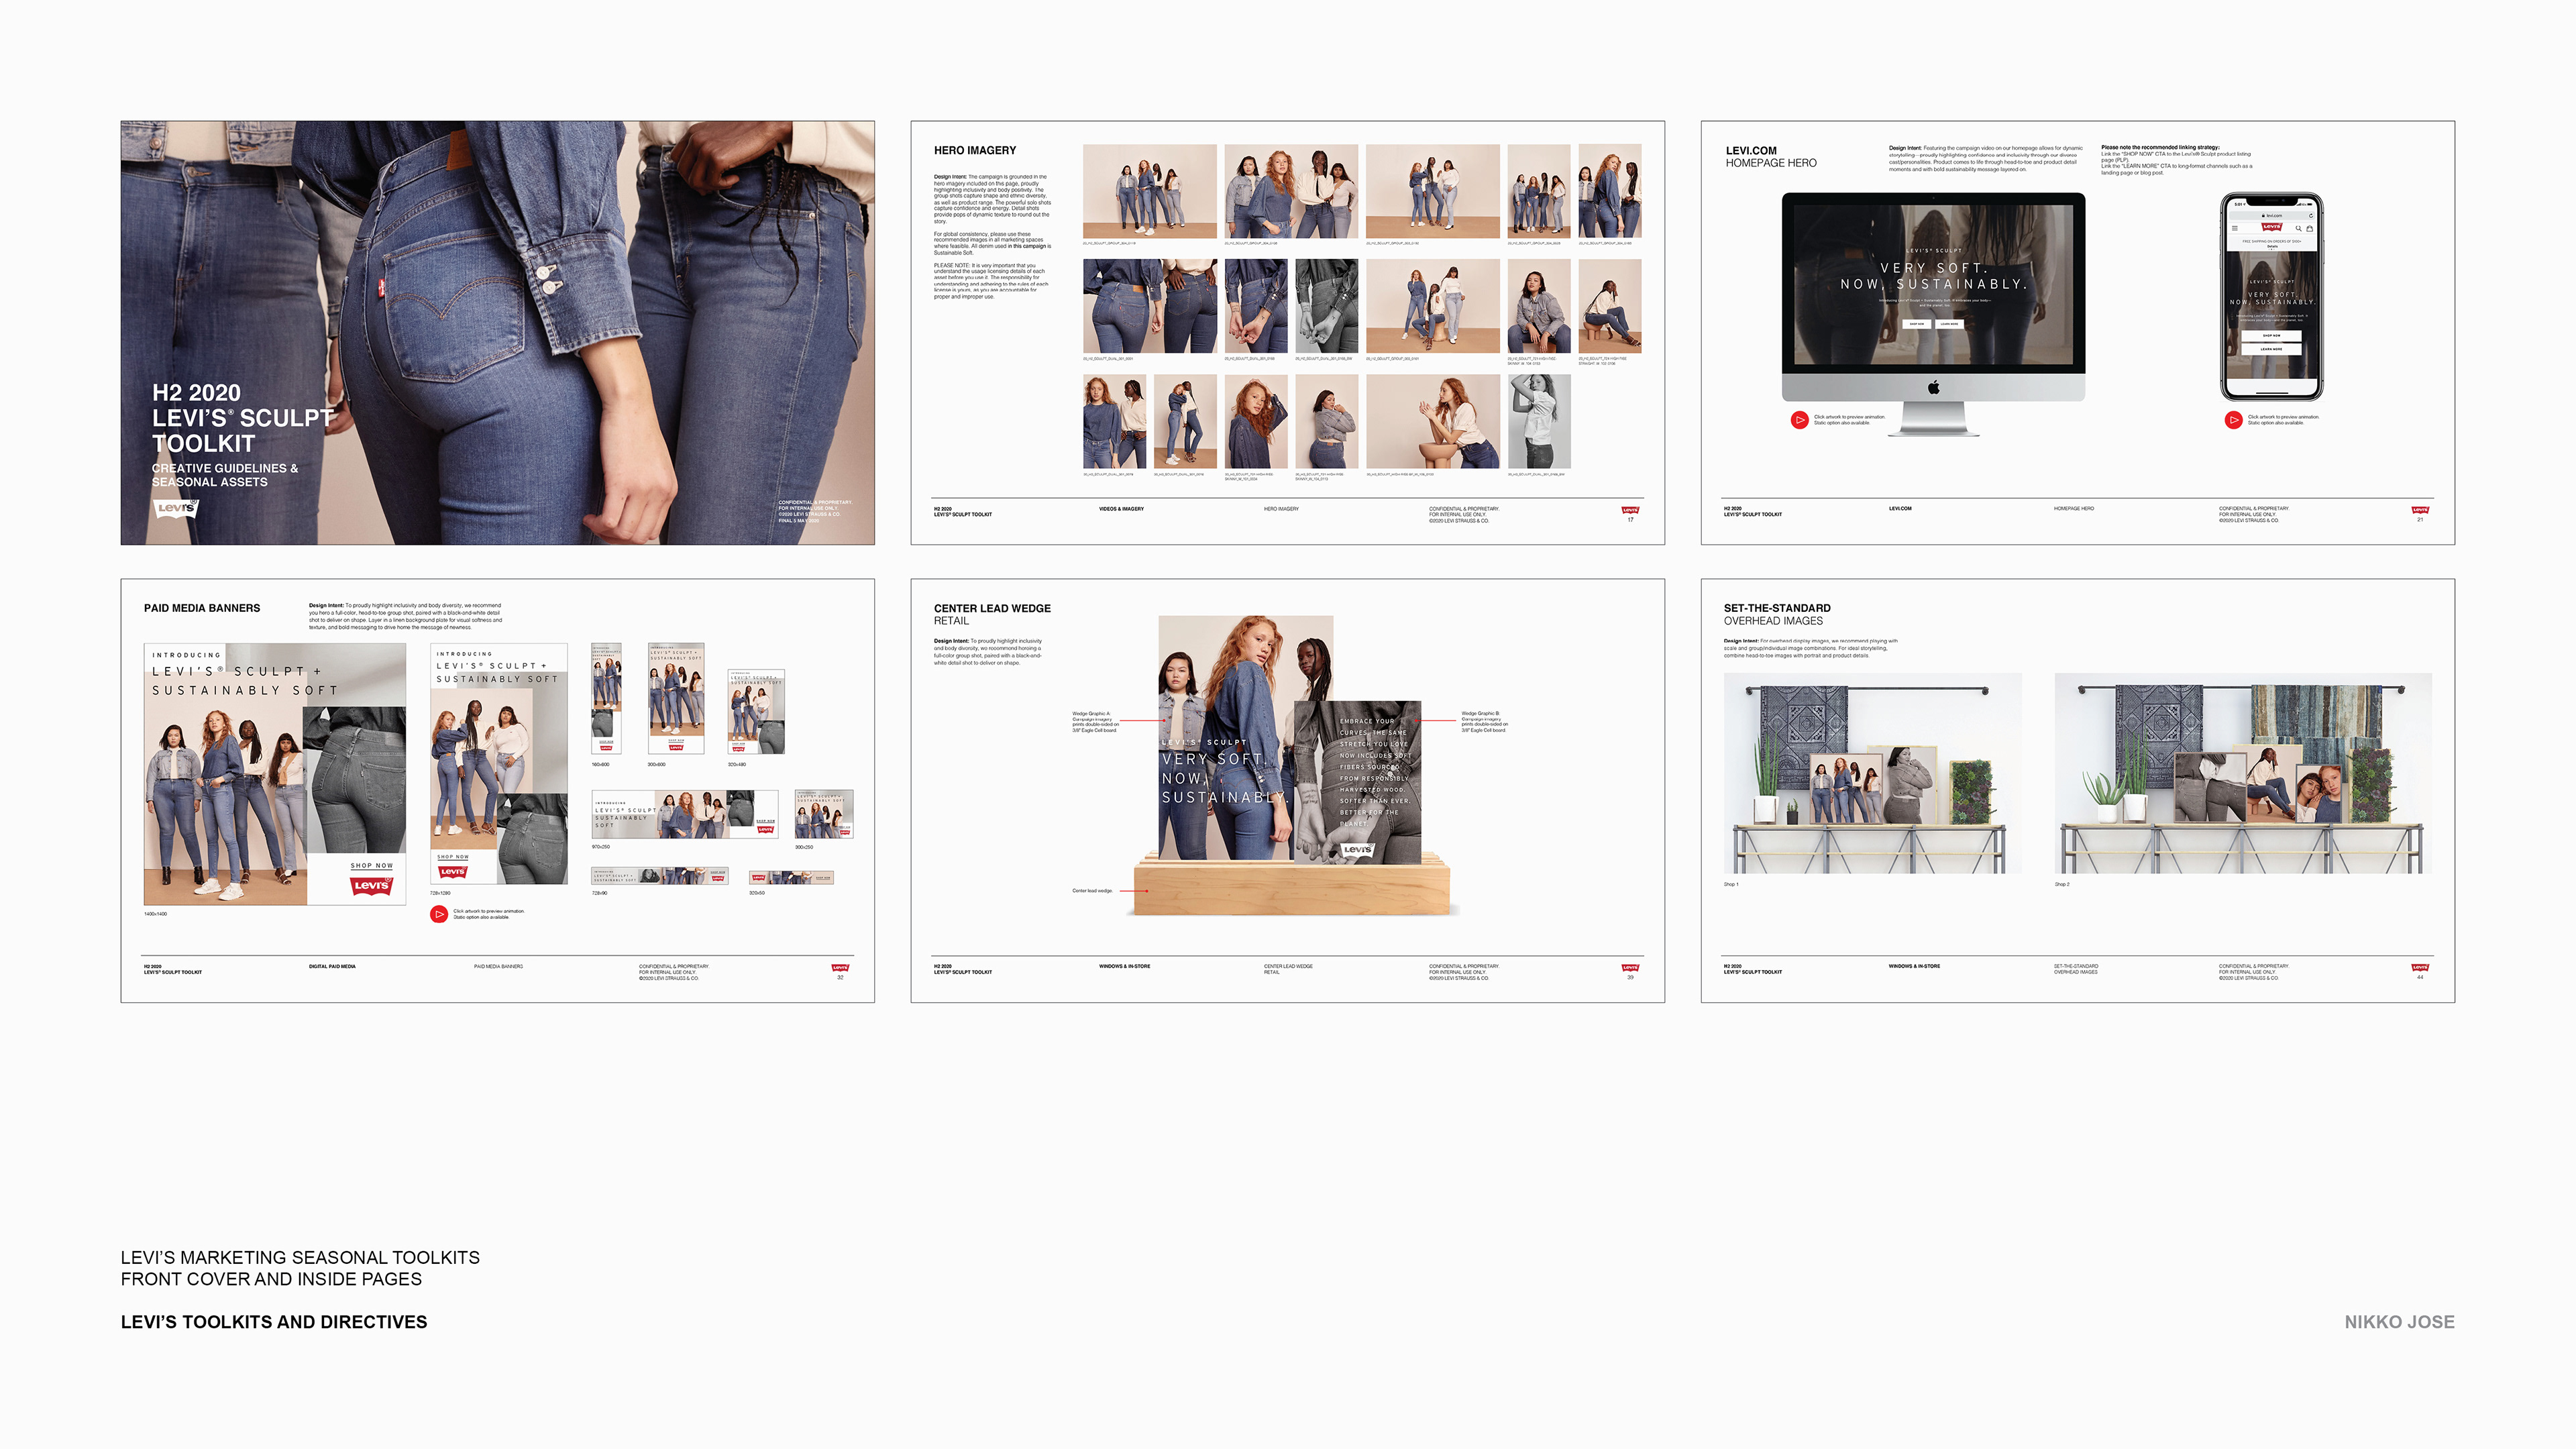The height and width of the screenshot is (1449, 2576).
Task: Tap search magnifier icon on phone mockup
Action: tap(2298, 229)
